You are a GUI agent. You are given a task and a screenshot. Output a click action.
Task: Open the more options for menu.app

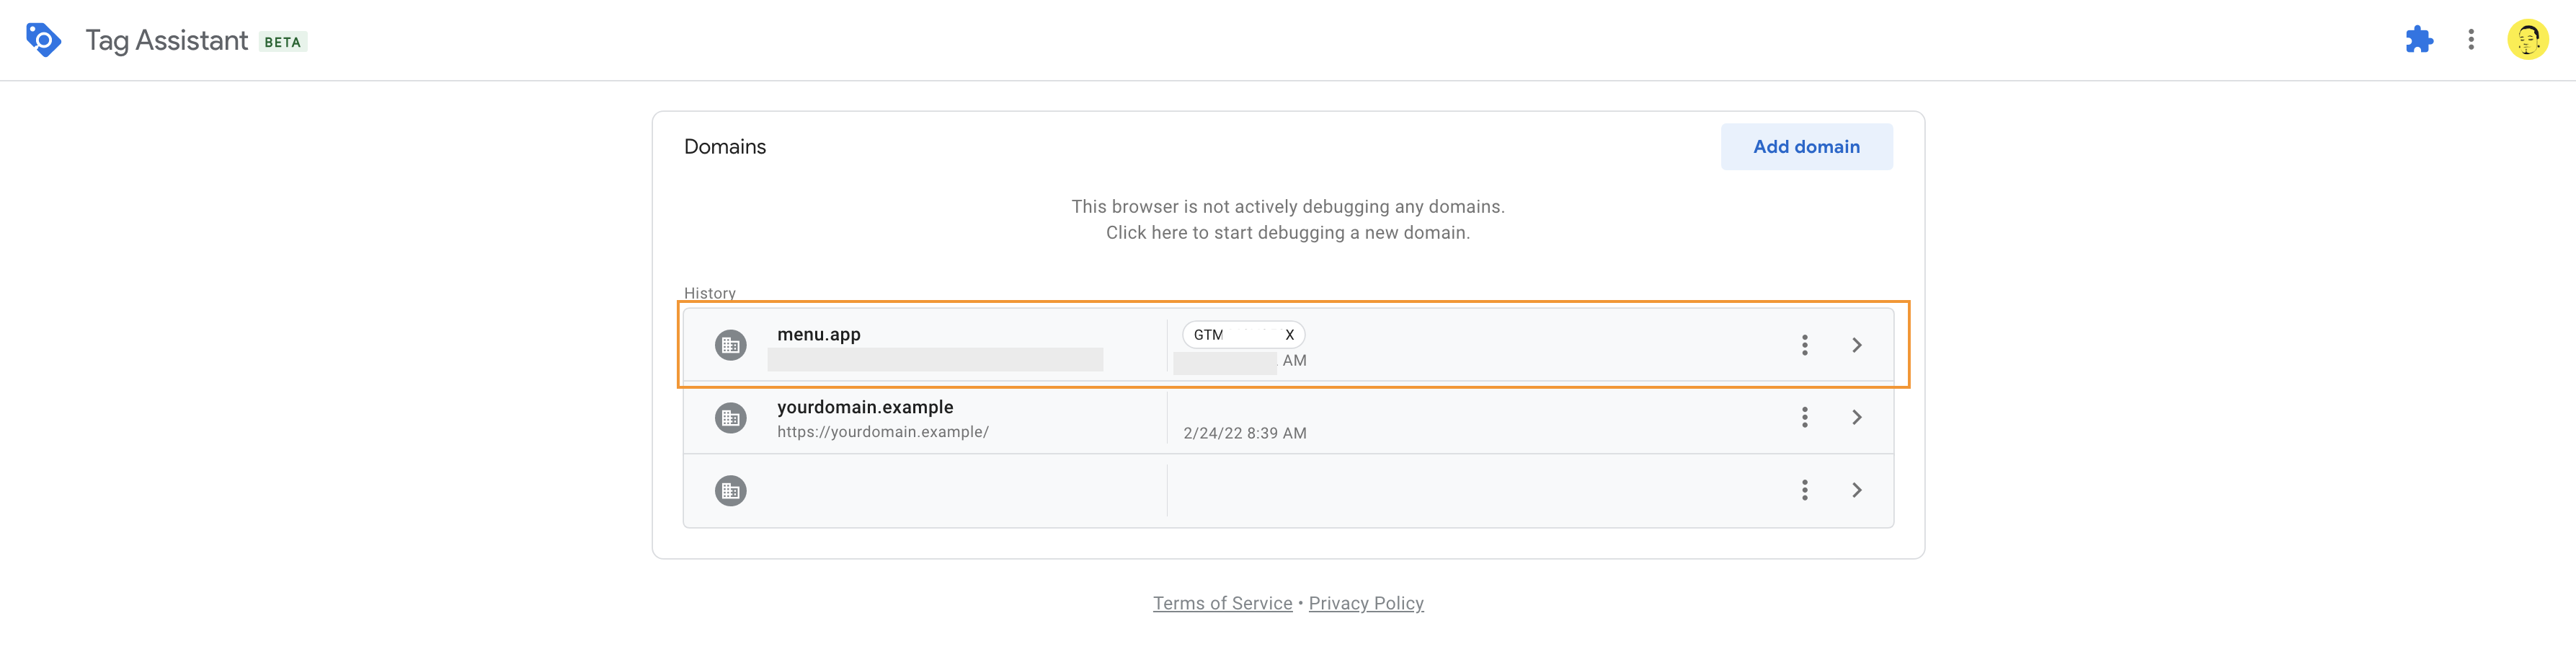pos(1804,345)
